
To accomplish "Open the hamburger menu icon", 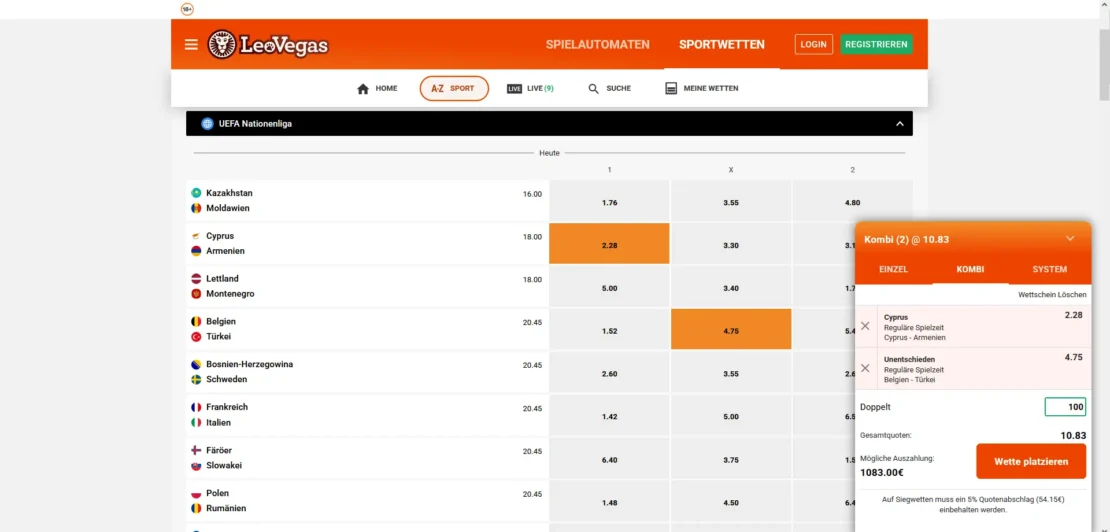I will coord(191,45).
